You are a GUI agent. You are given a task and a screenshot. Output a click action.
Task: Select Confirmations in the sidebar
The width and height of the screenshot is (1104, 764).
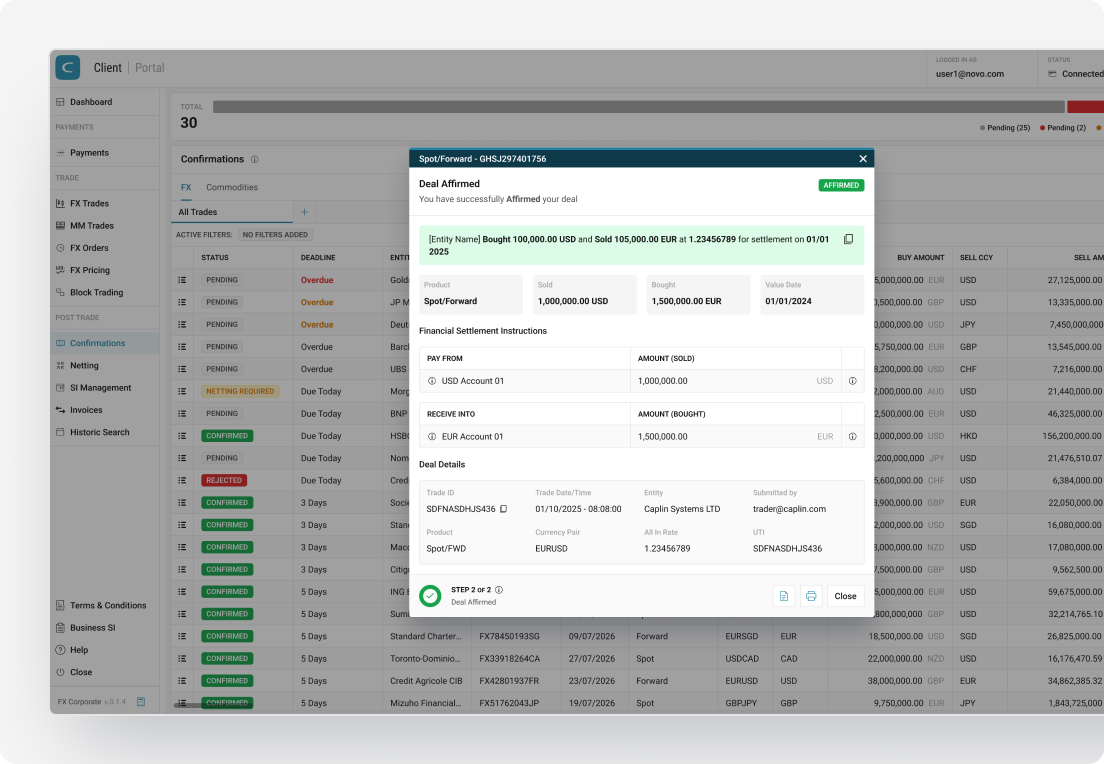104,344
